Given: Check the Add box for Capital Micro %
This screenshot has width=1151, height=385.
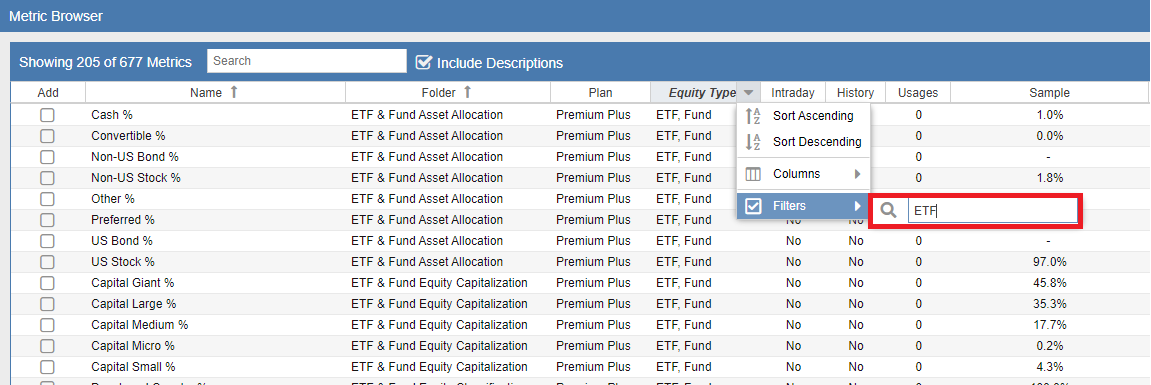Looking at the screenshot, I should [x=48, y=345].
